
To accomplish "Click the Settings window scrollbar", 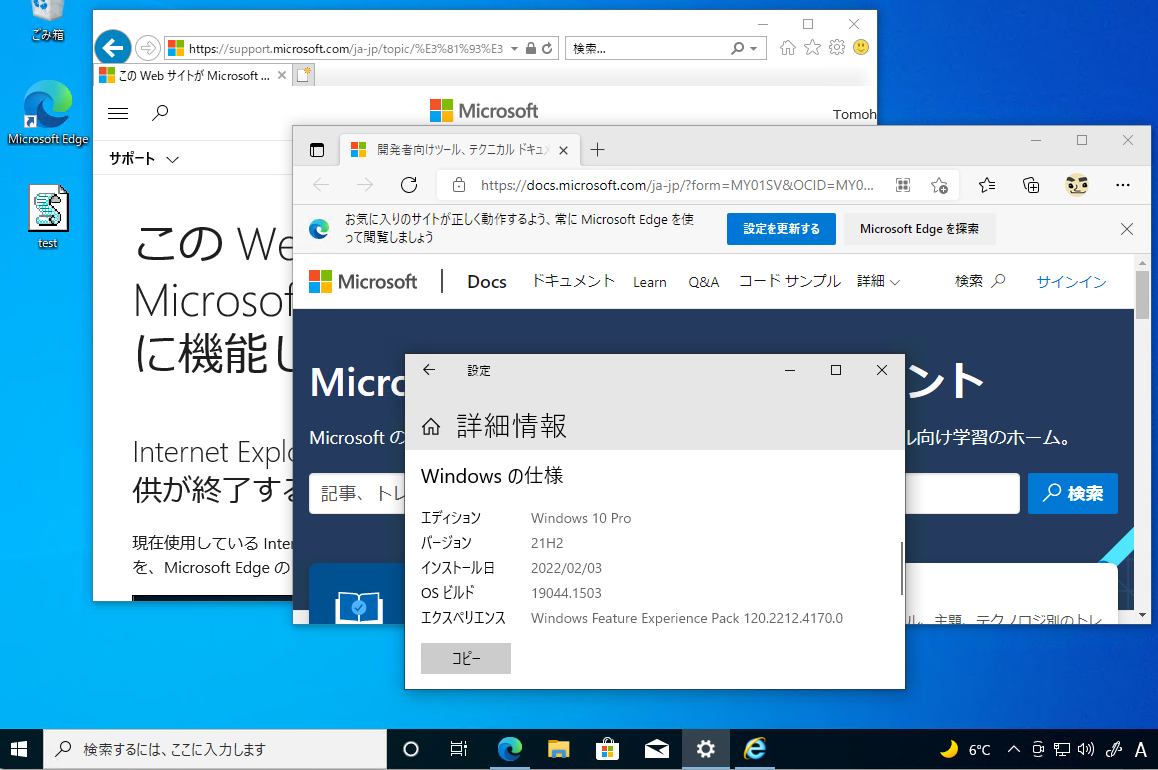I will (x=901, y=568).
